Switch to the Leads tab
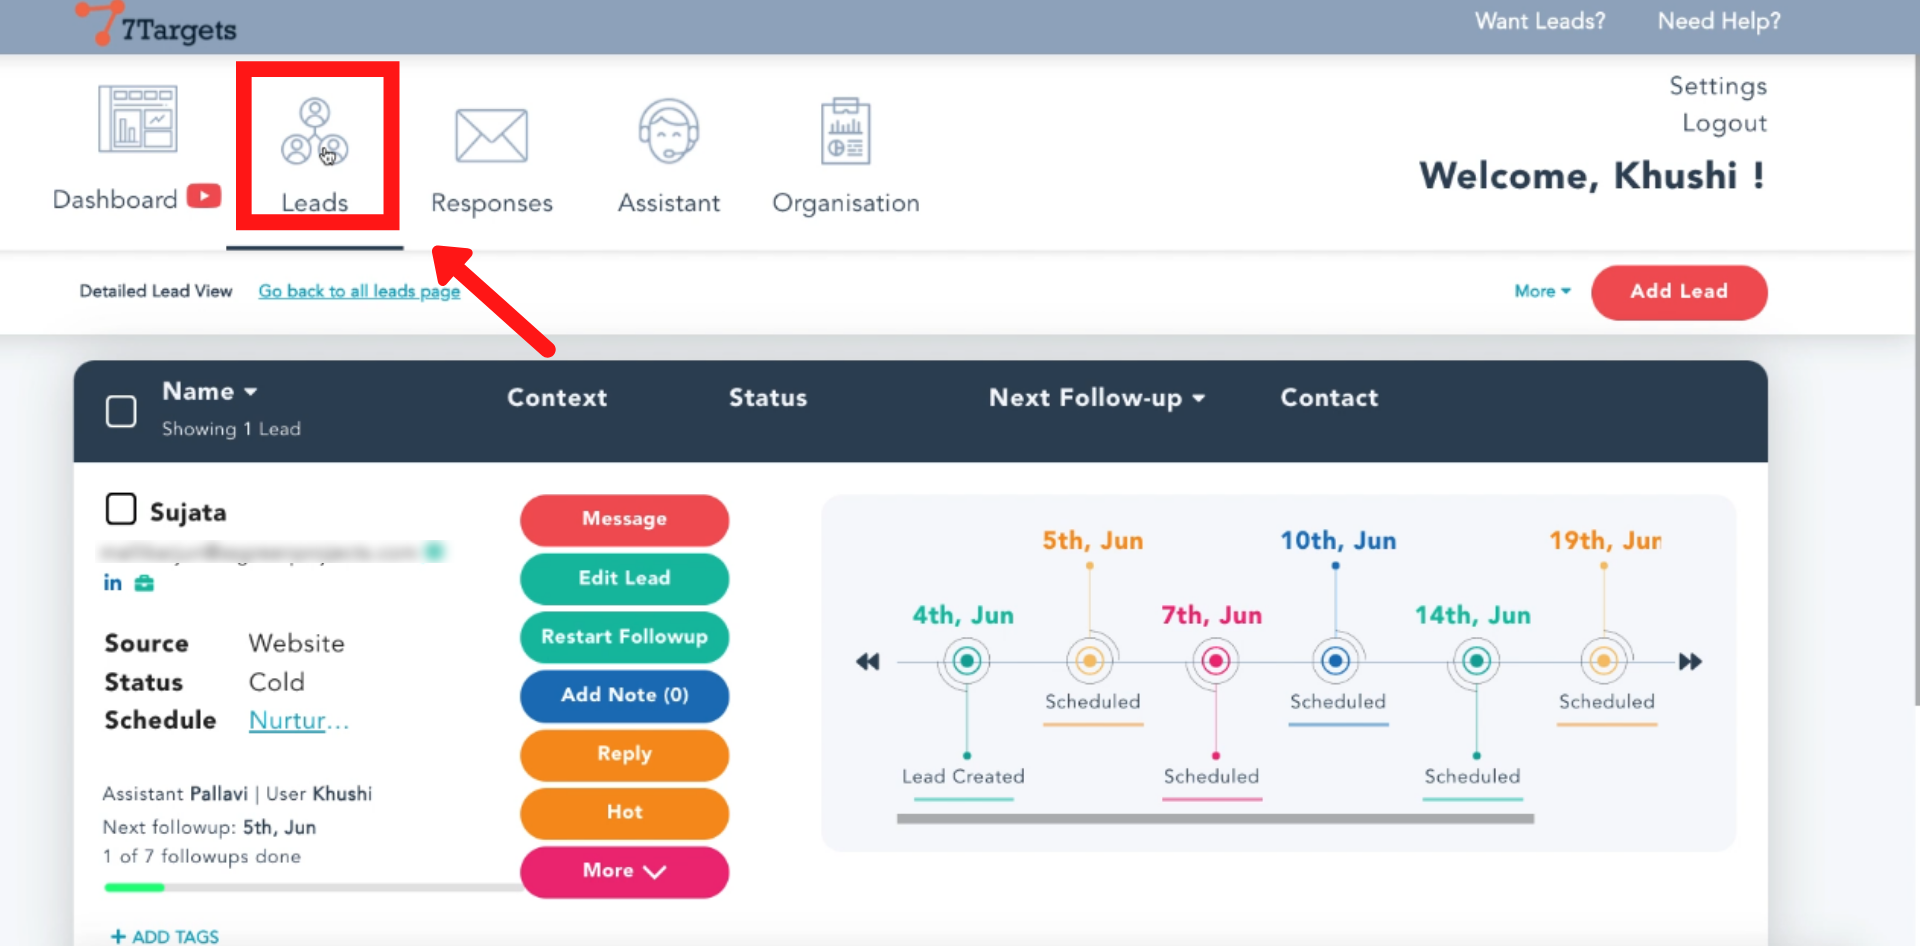This screenshot has width=1920, height=950. [x=315, y=150]
